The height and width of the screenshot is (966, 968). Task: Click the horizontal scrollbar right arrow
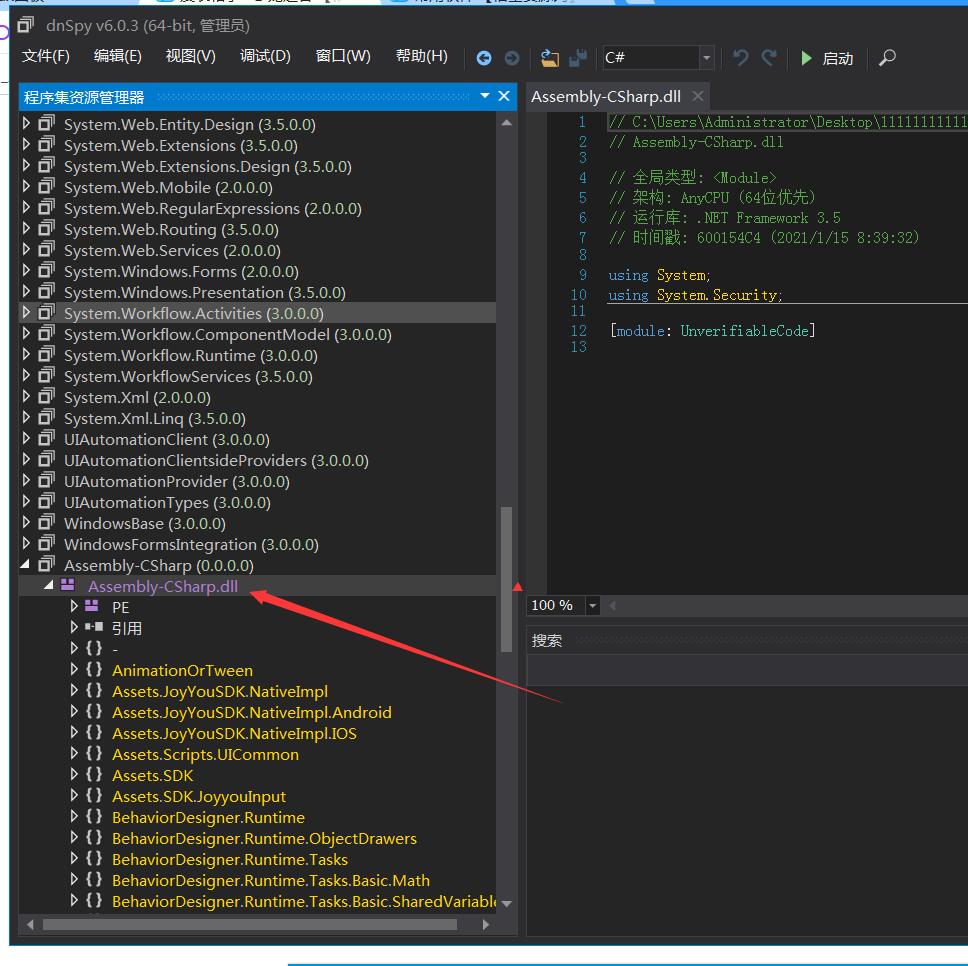point(486,924)
